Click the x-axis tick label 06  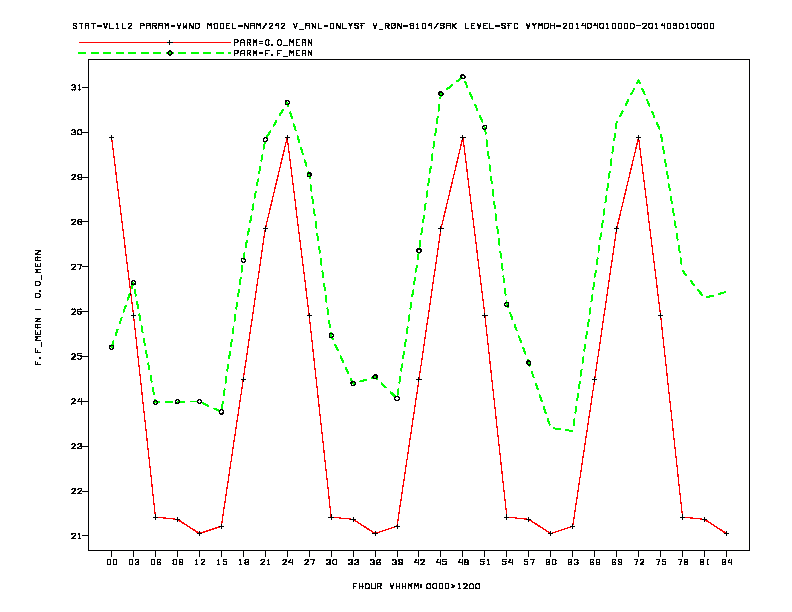coord(156,562)
